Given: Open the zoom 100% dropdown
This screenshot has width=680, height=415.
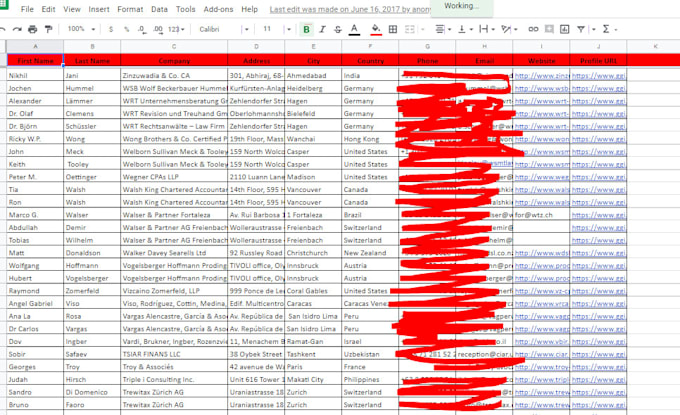Looking at the screenshot, I should [81, 29].
